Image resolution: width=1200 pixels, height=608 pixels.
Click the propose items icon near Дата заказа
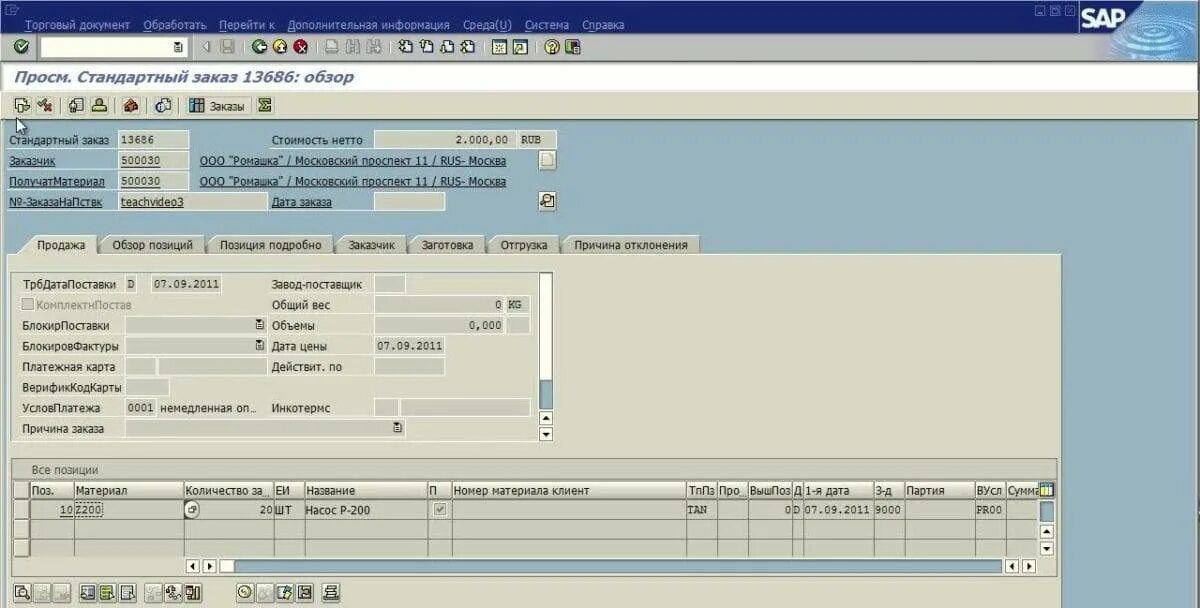point(547,201)
